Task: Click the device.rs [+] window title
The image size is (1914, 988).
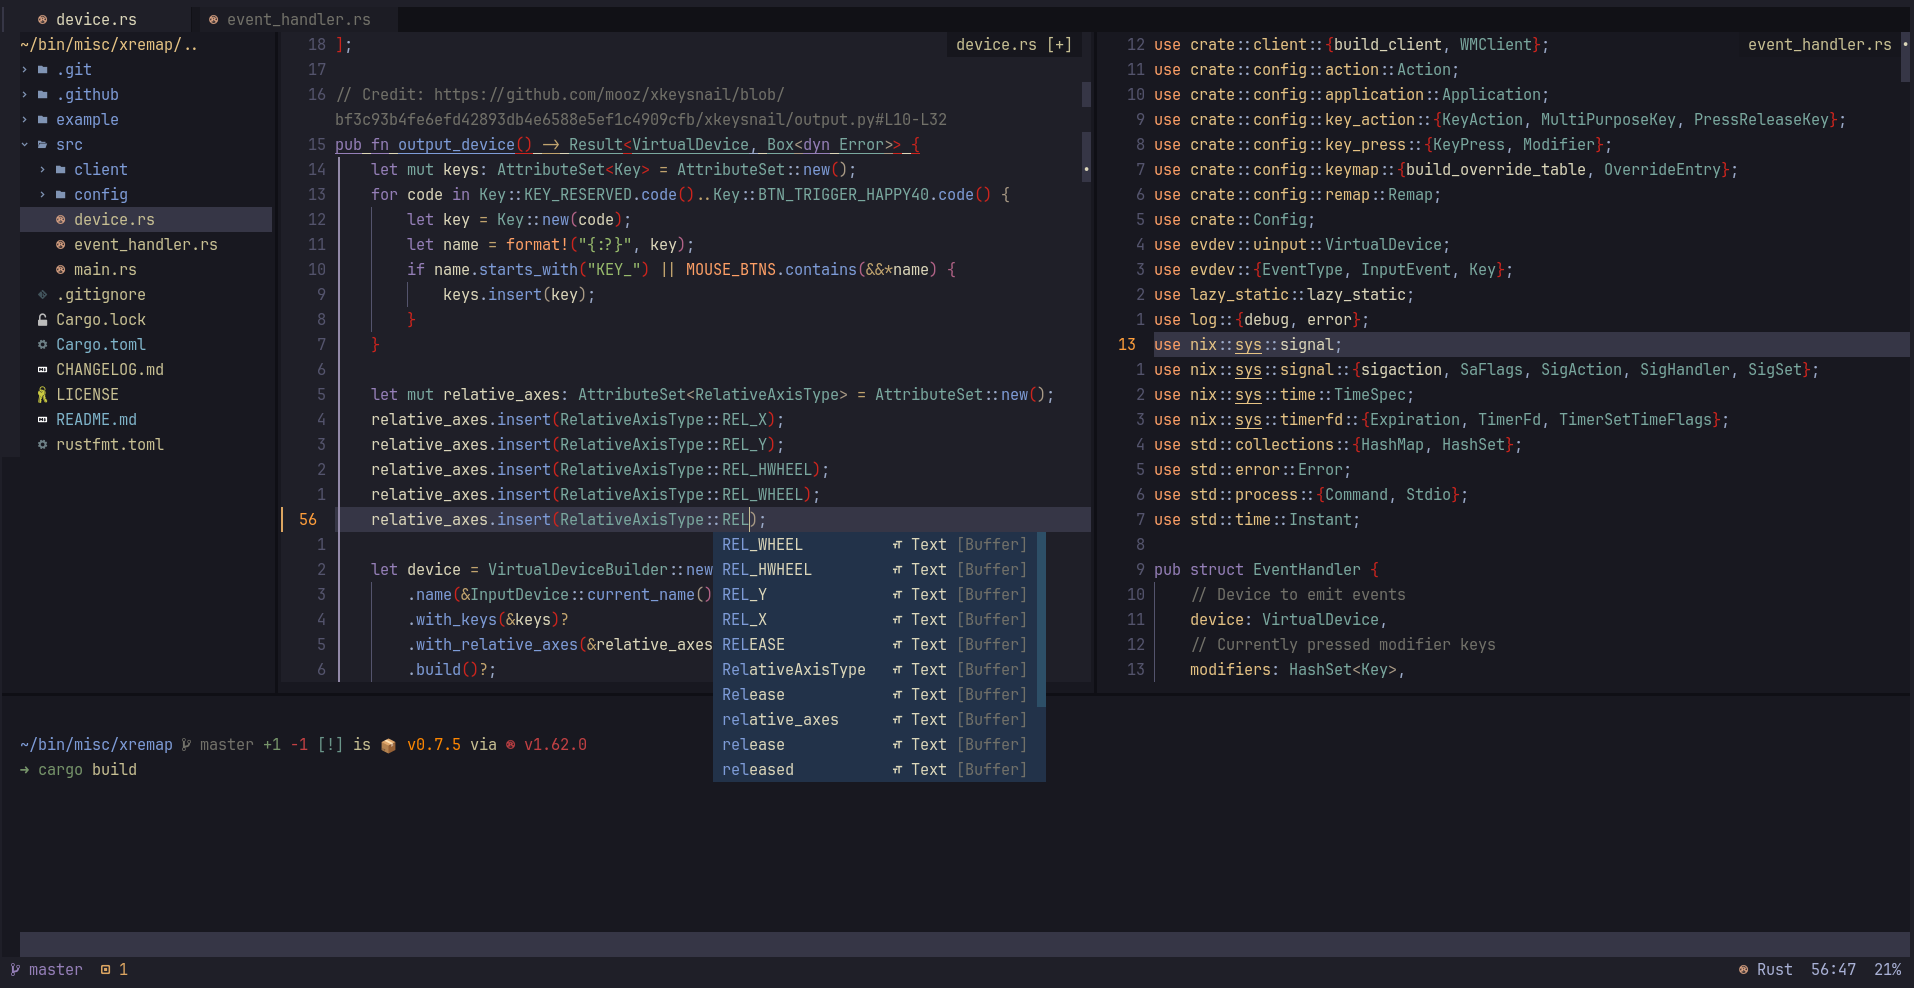Action: [x=1013, y=44]
